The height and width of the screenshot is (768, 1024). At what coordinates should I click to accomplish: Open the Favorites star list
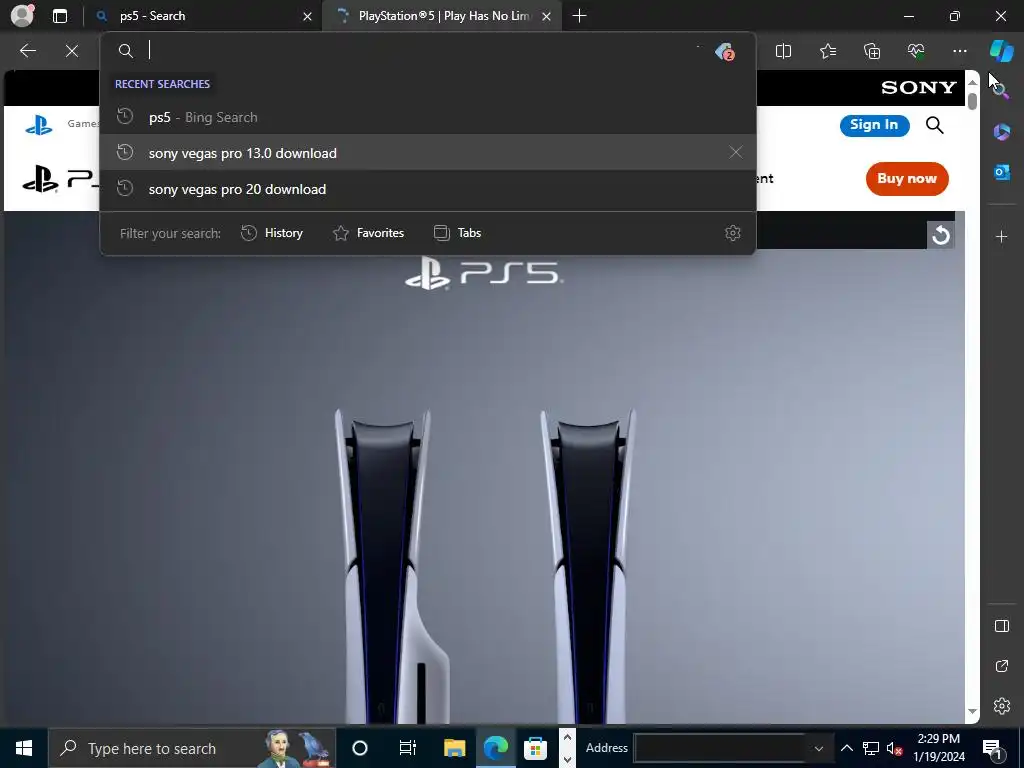[x=827, y=51]
